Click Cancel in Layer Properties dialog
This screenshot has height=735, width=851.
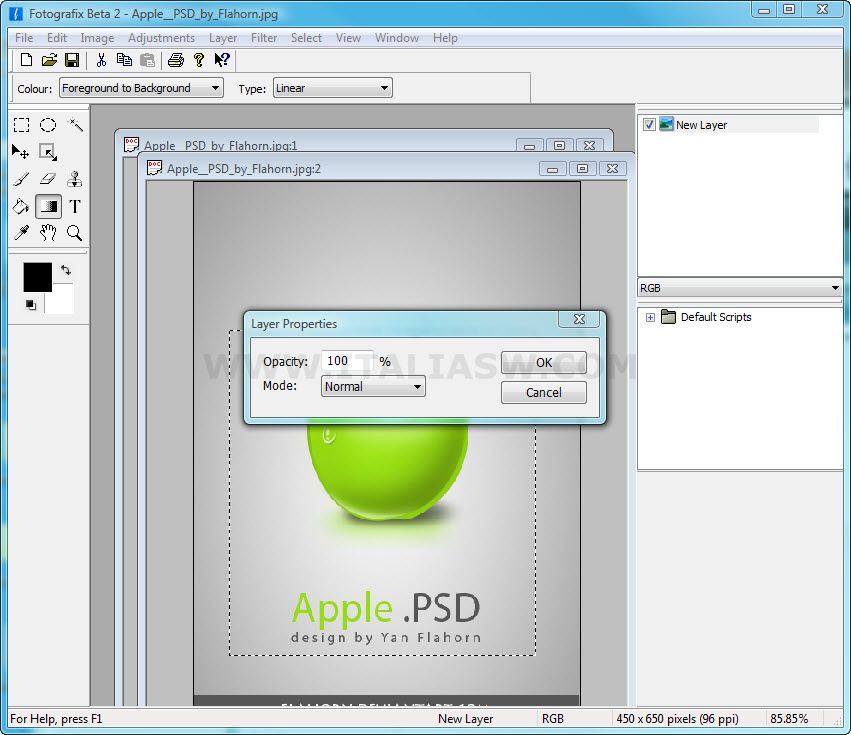[x=544, y=392]
